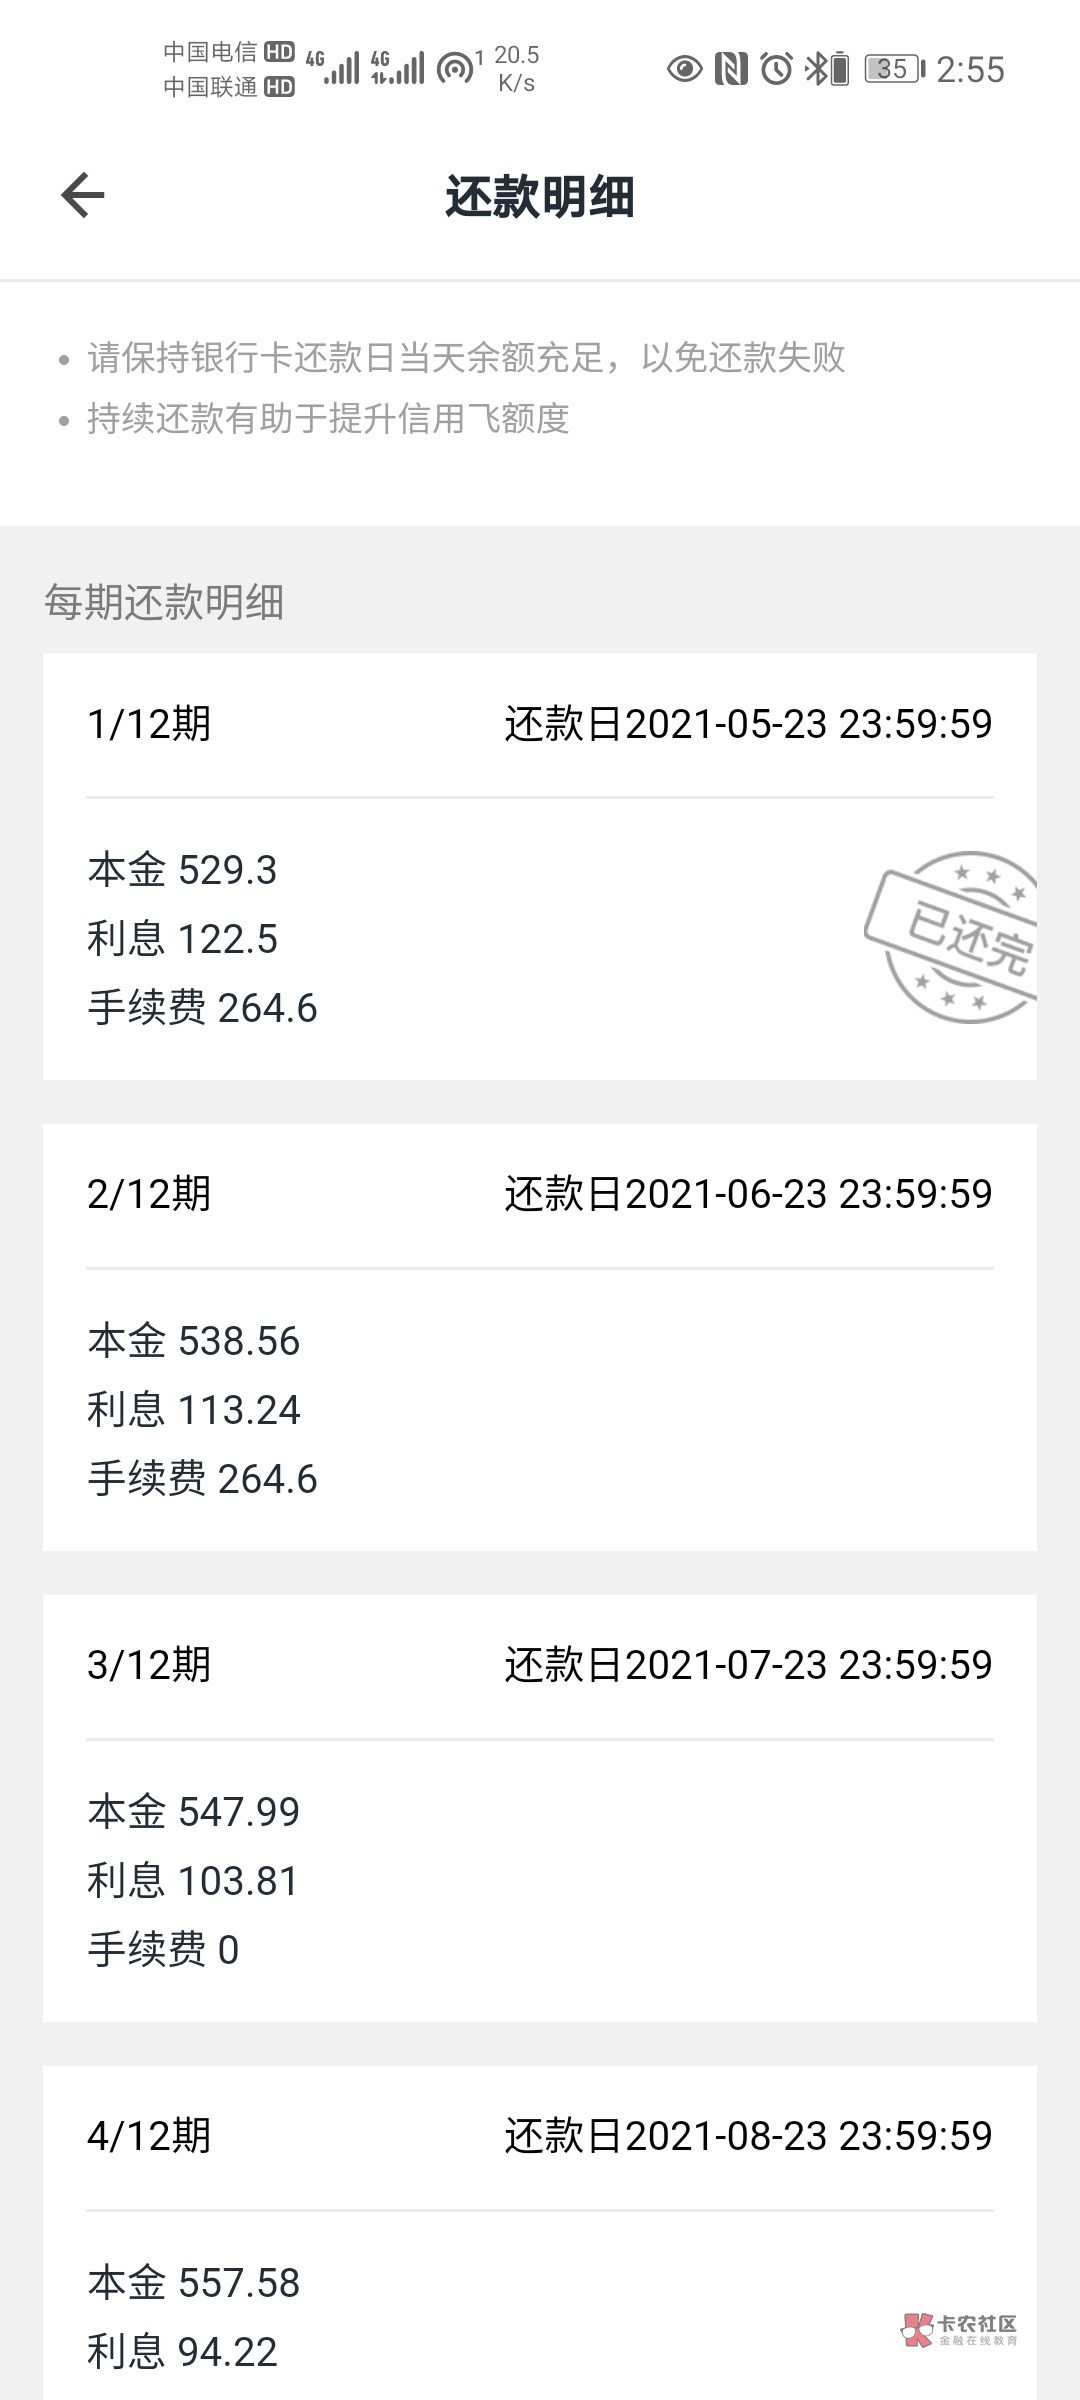
Task: Tap the 每期还款明细 section header
Action: (164, 603)
